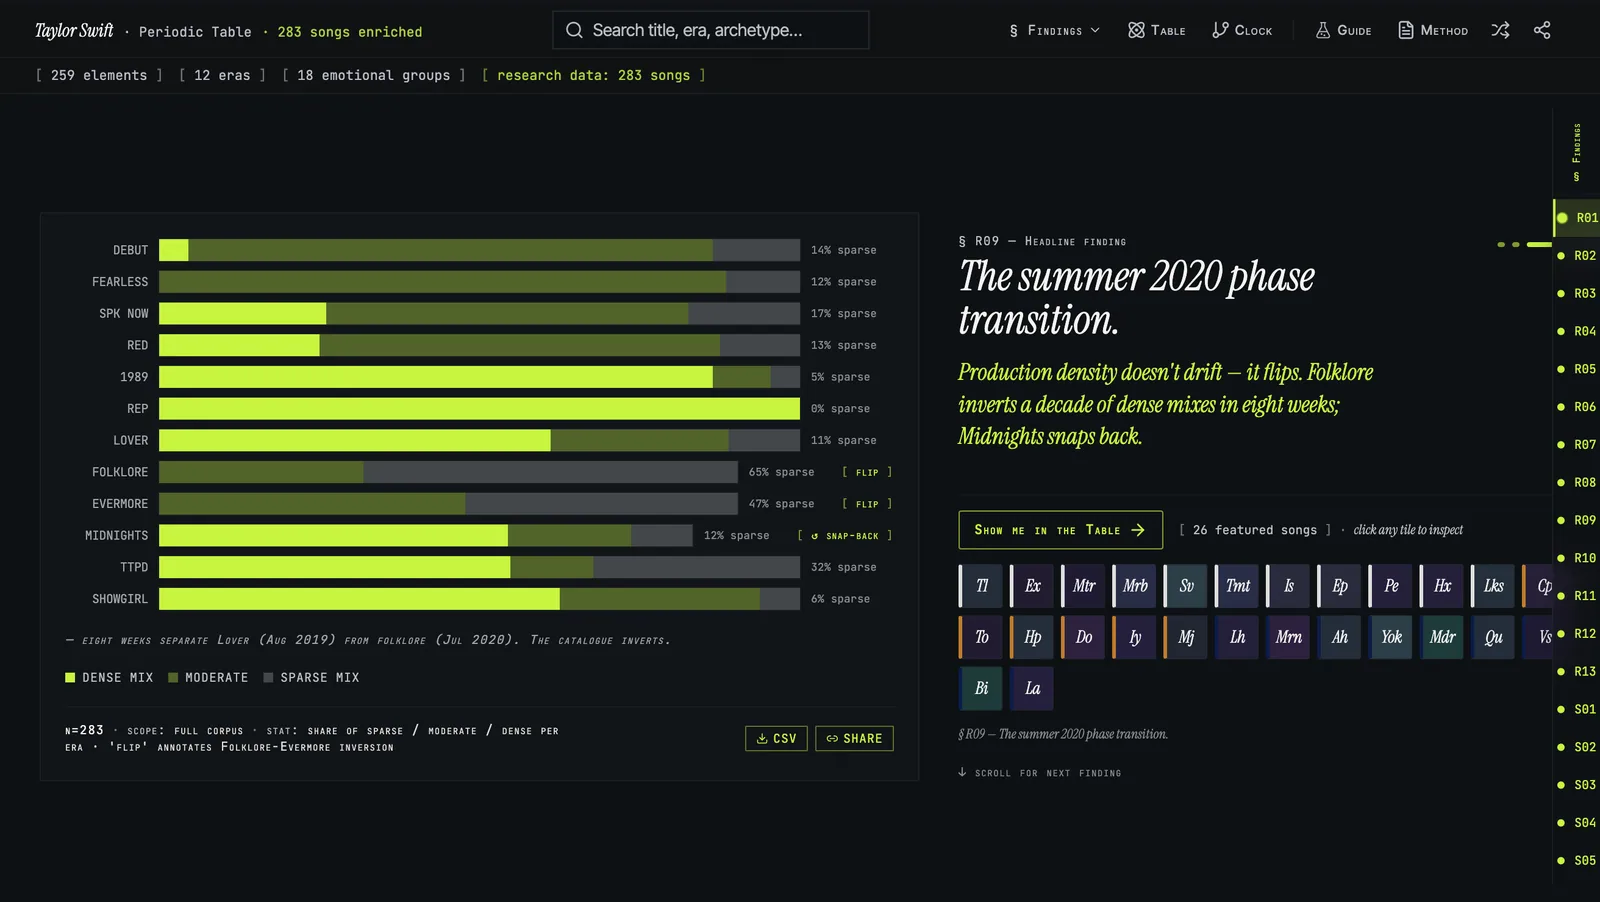Select the Sv song tile
The image size is (1600, 902).
coord(1186,586)
